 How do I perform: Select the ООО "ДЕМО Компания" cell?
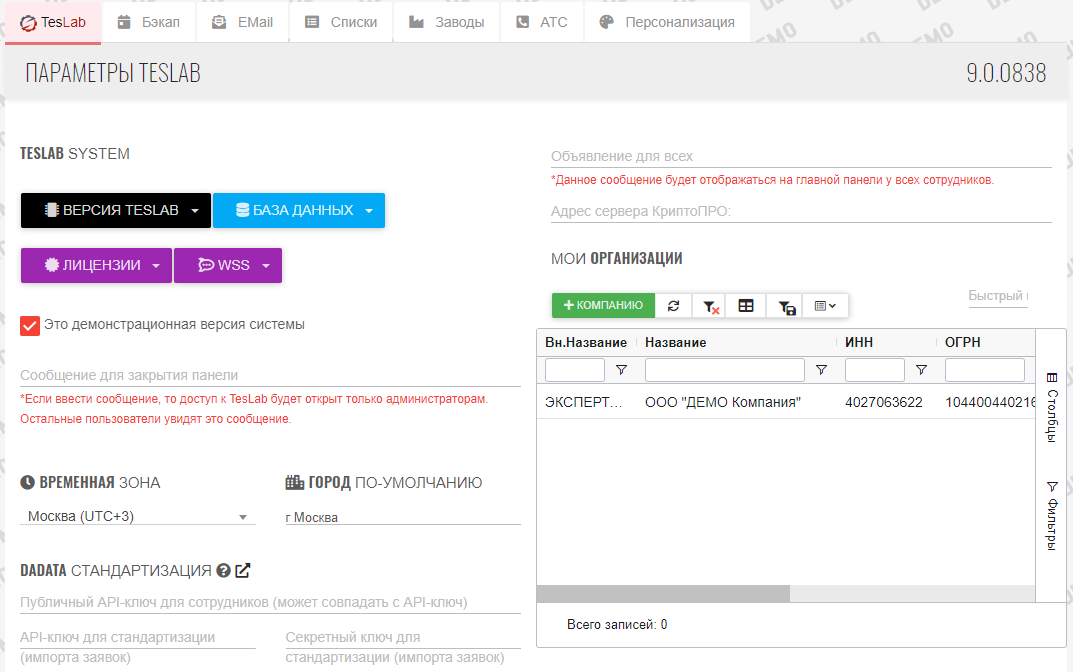click(x=723, y=402)
